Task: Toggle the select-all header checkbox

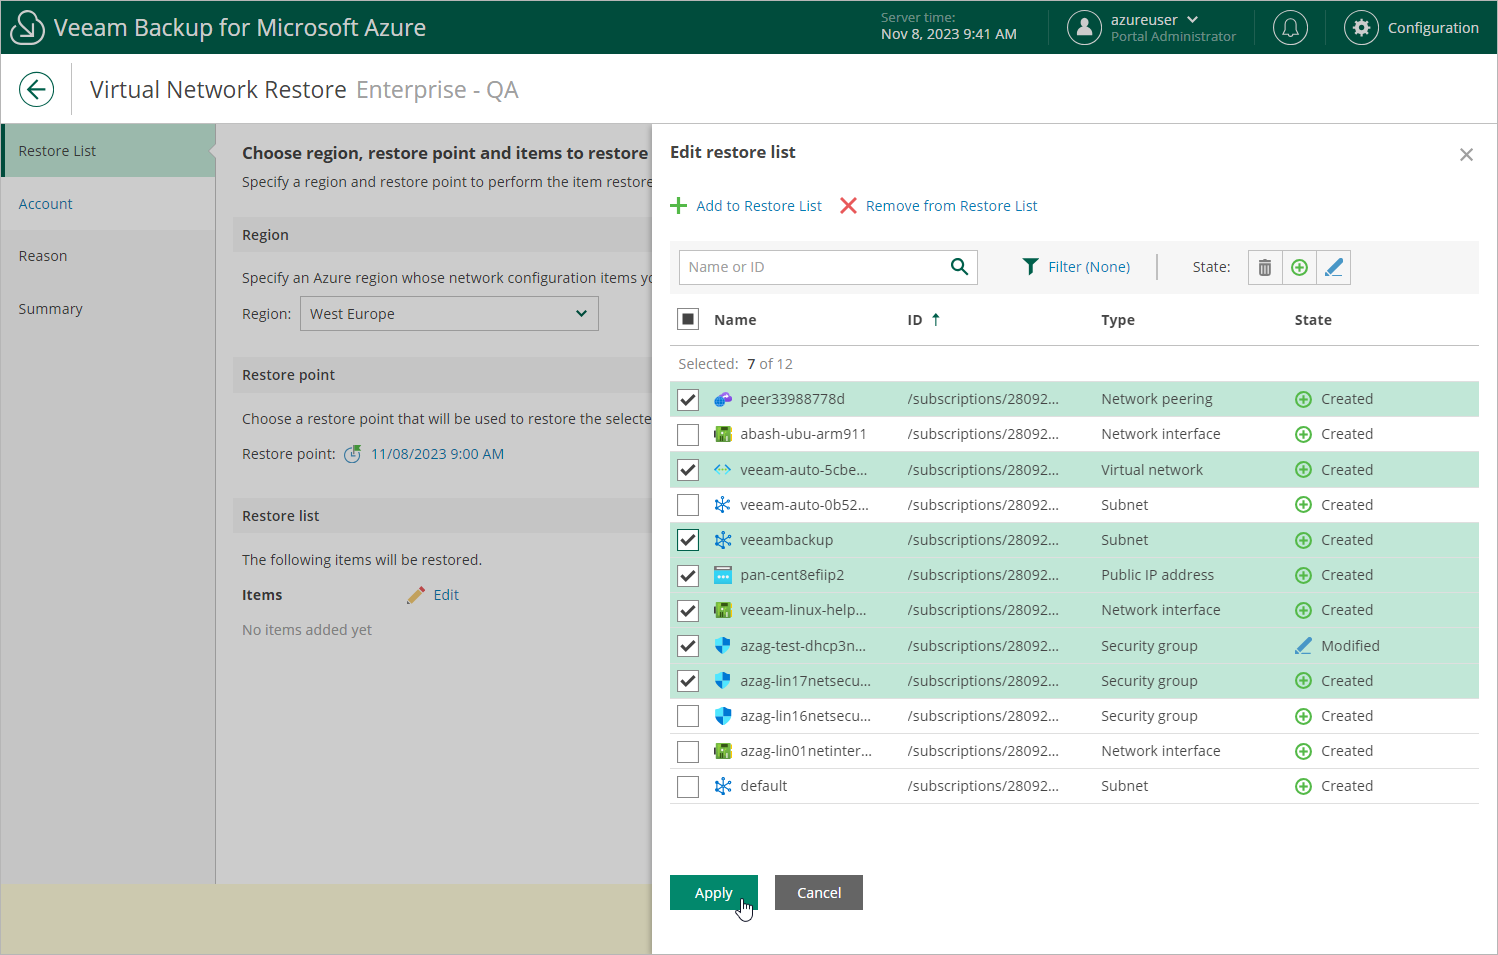Action: (688, 319)
